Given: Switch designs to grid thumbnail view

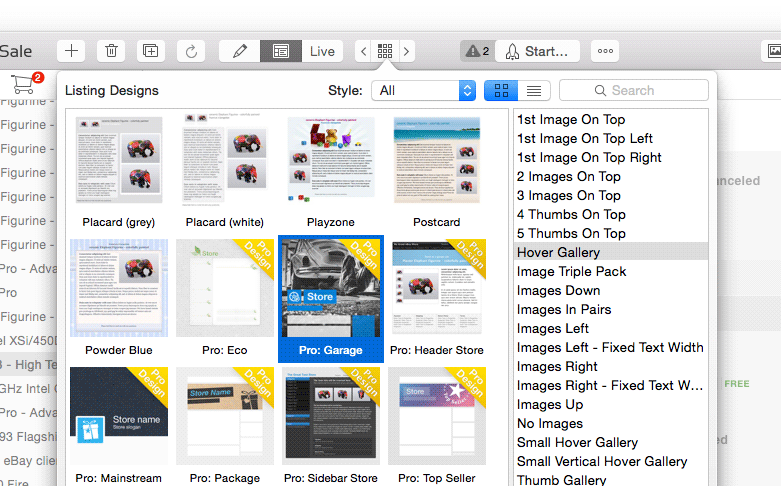Looking at the screenshot, I should 501,90.
